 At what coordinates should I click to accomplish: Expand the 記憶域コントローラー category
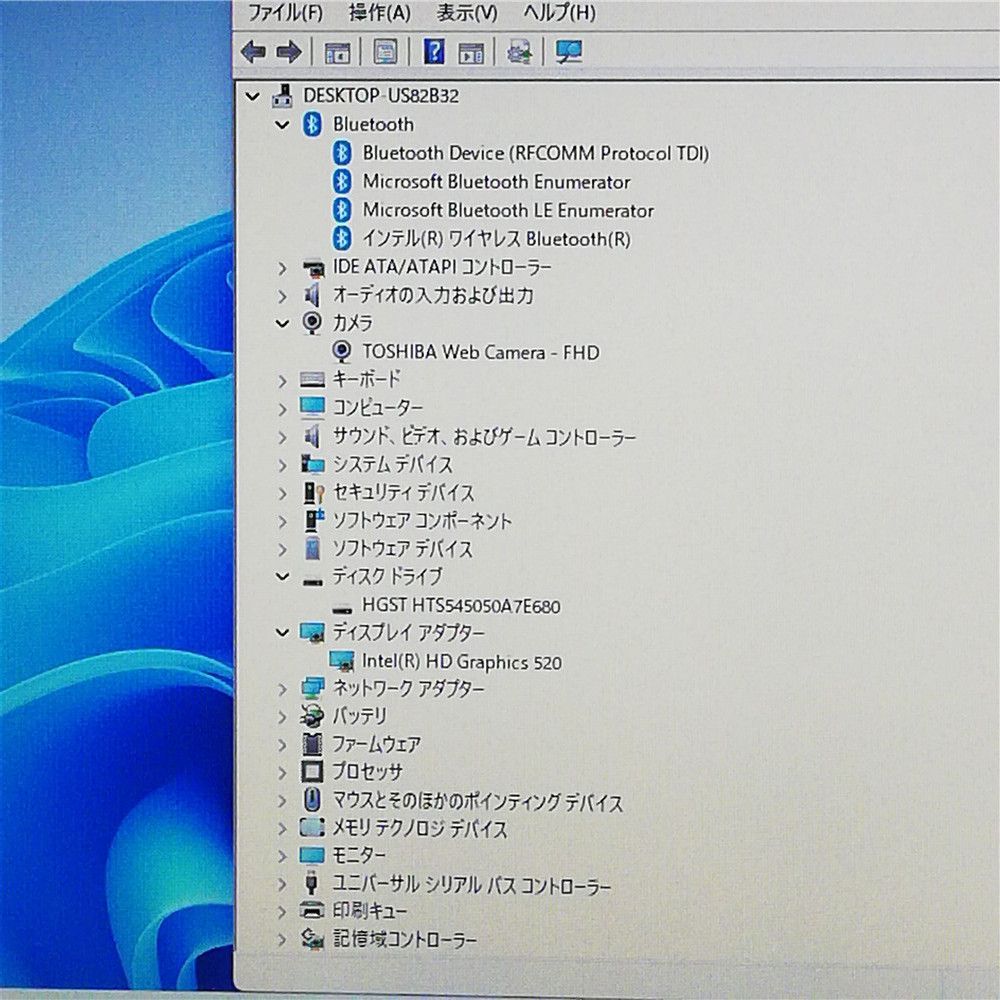pyautogui.click(x=282, y=939)
